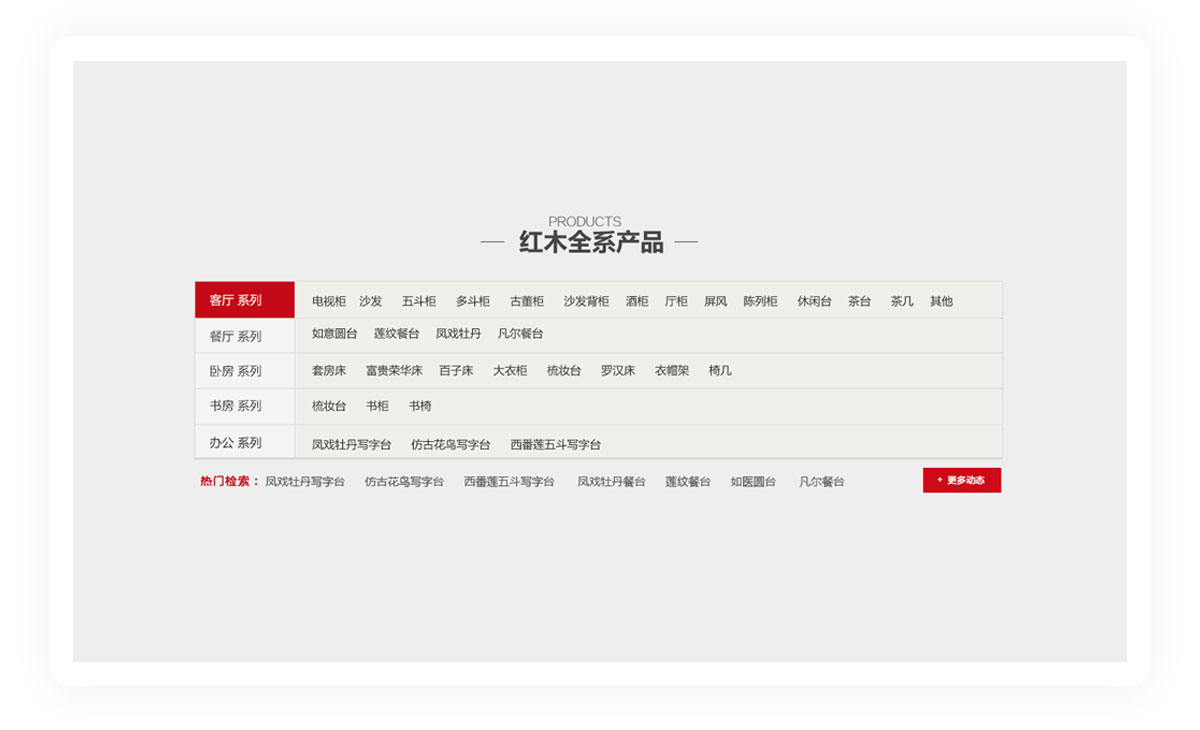The width and height of the screenshot is (1200, 730).
Task: Open the 椅几 link
Action: [x=720, y=370]
